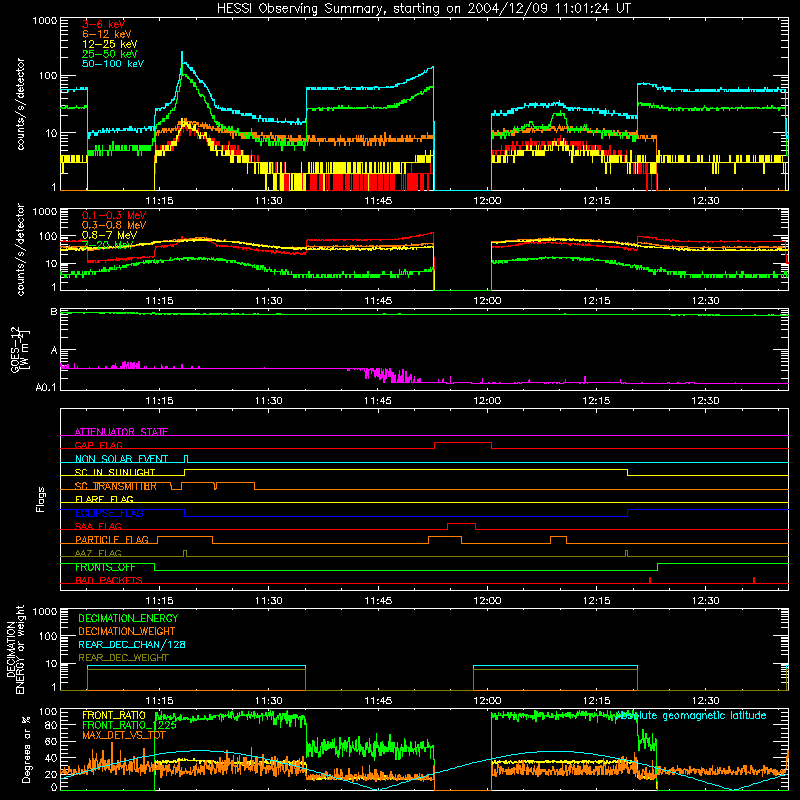Click the Degrees or % axis title
This screenshot has width=800, height=800.
[26, 749]
